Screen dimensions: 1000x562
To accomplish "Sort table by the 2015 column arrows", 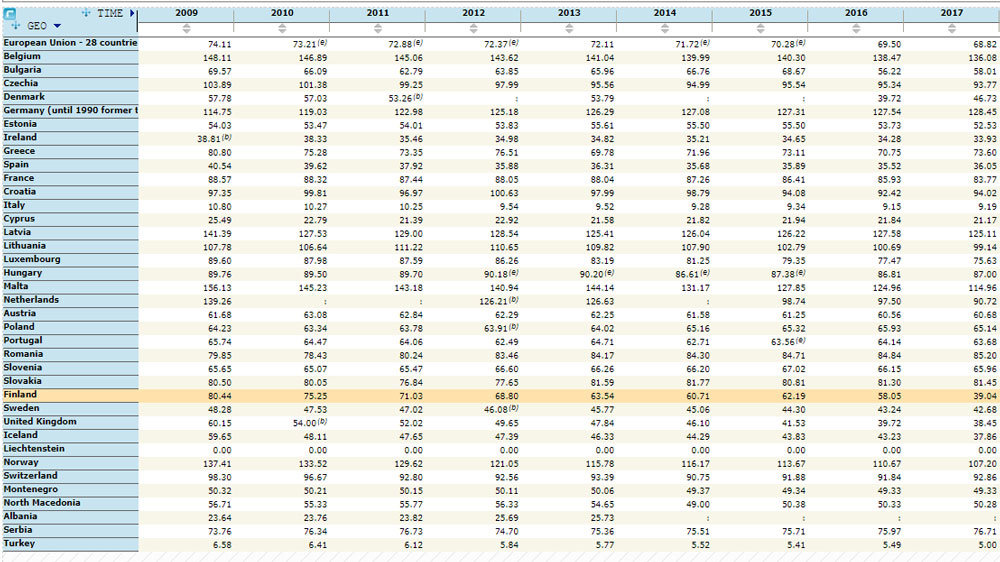I will click(x=760, y=28).
